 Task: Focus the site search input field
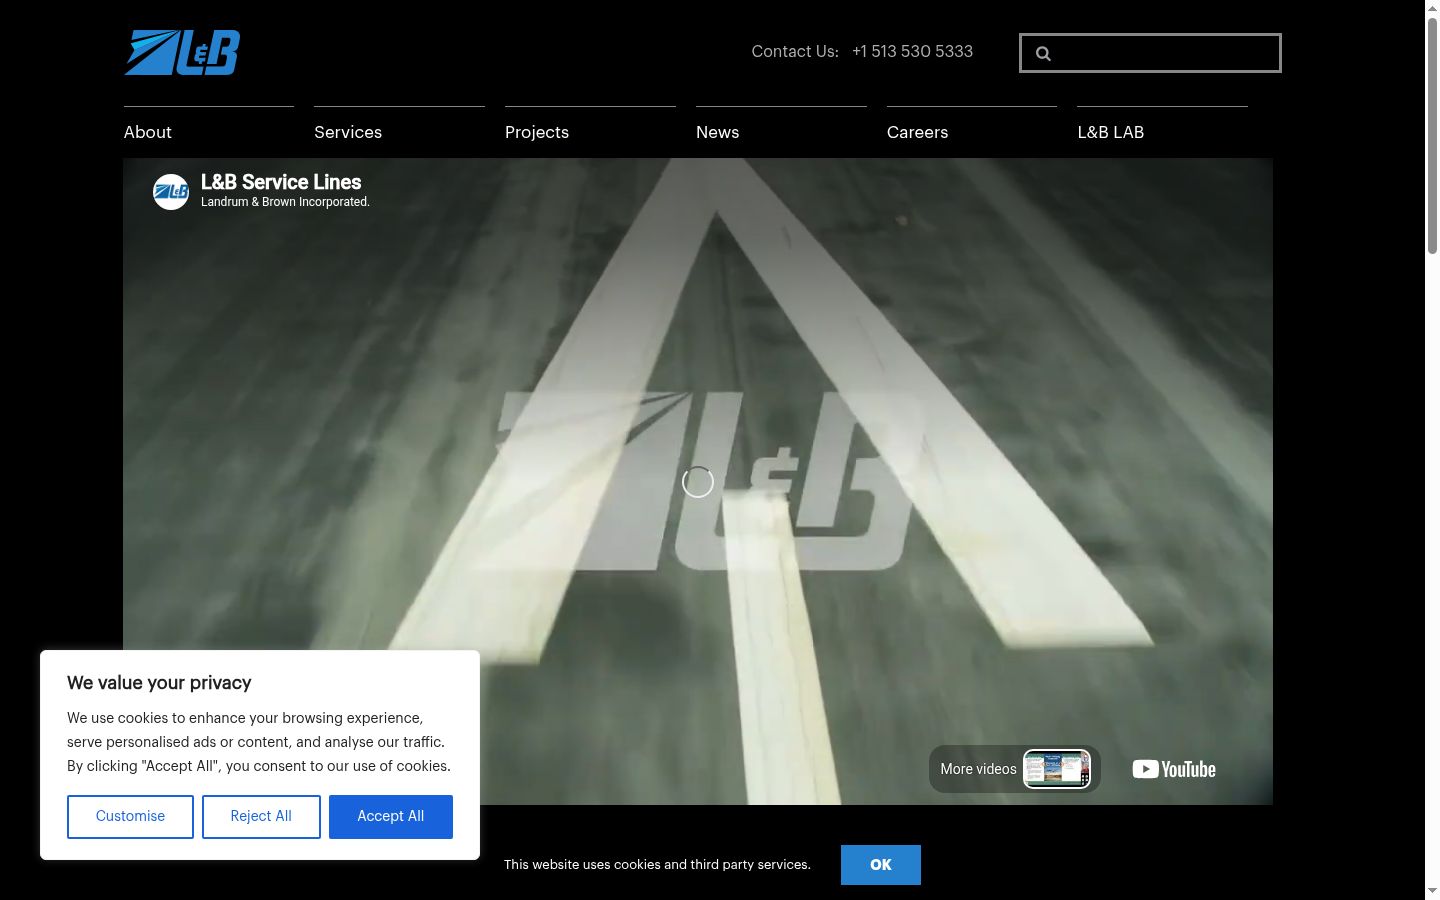tap(1150, 53)
